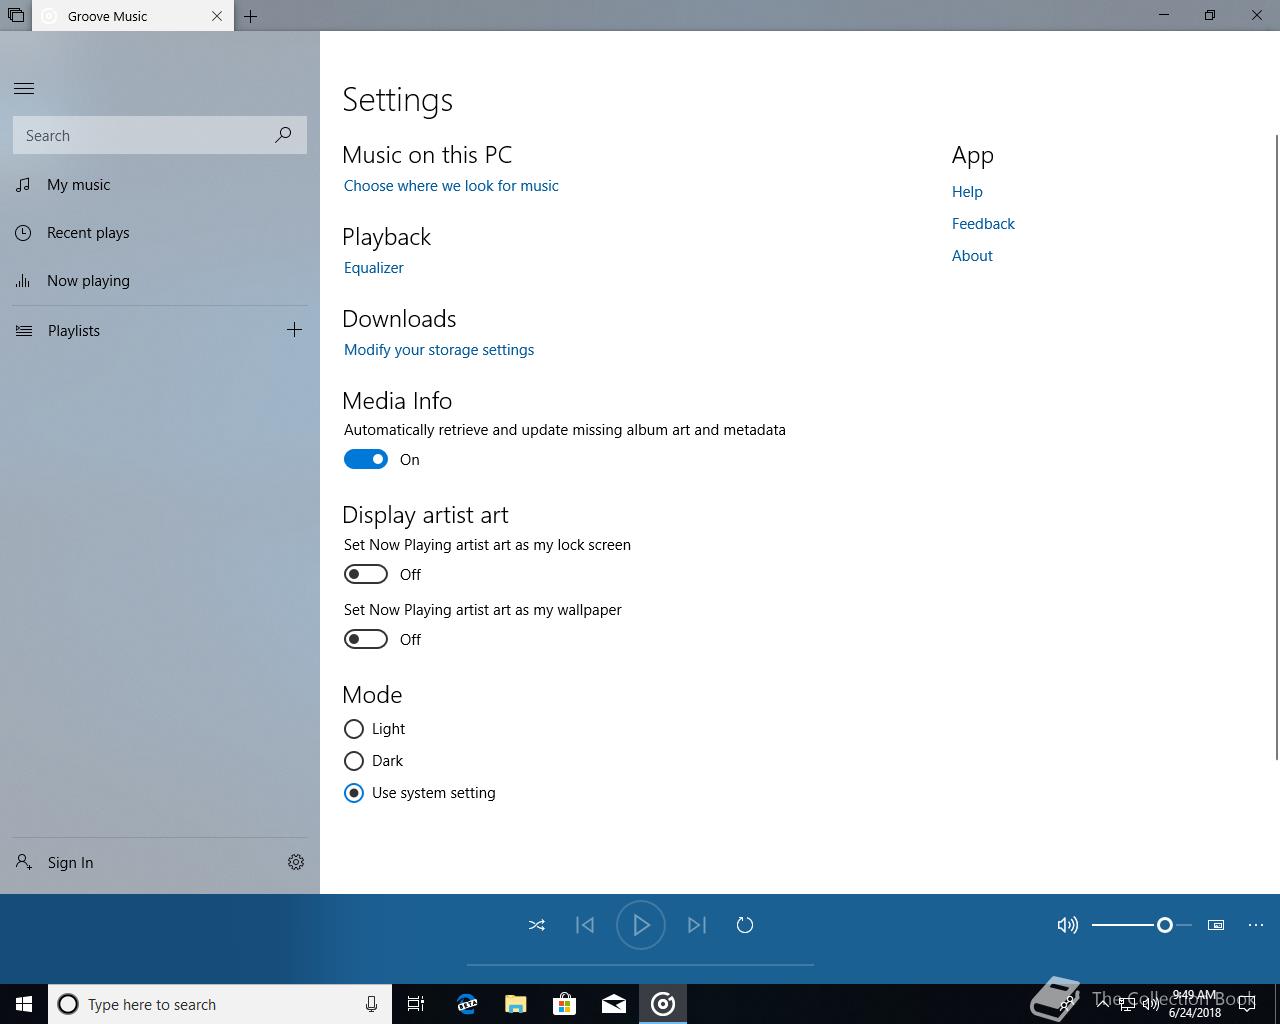The width and height of the screenshot is (1280, 1024).
Task: Select Dark mode radio button
Action: (x=354, y=761)
